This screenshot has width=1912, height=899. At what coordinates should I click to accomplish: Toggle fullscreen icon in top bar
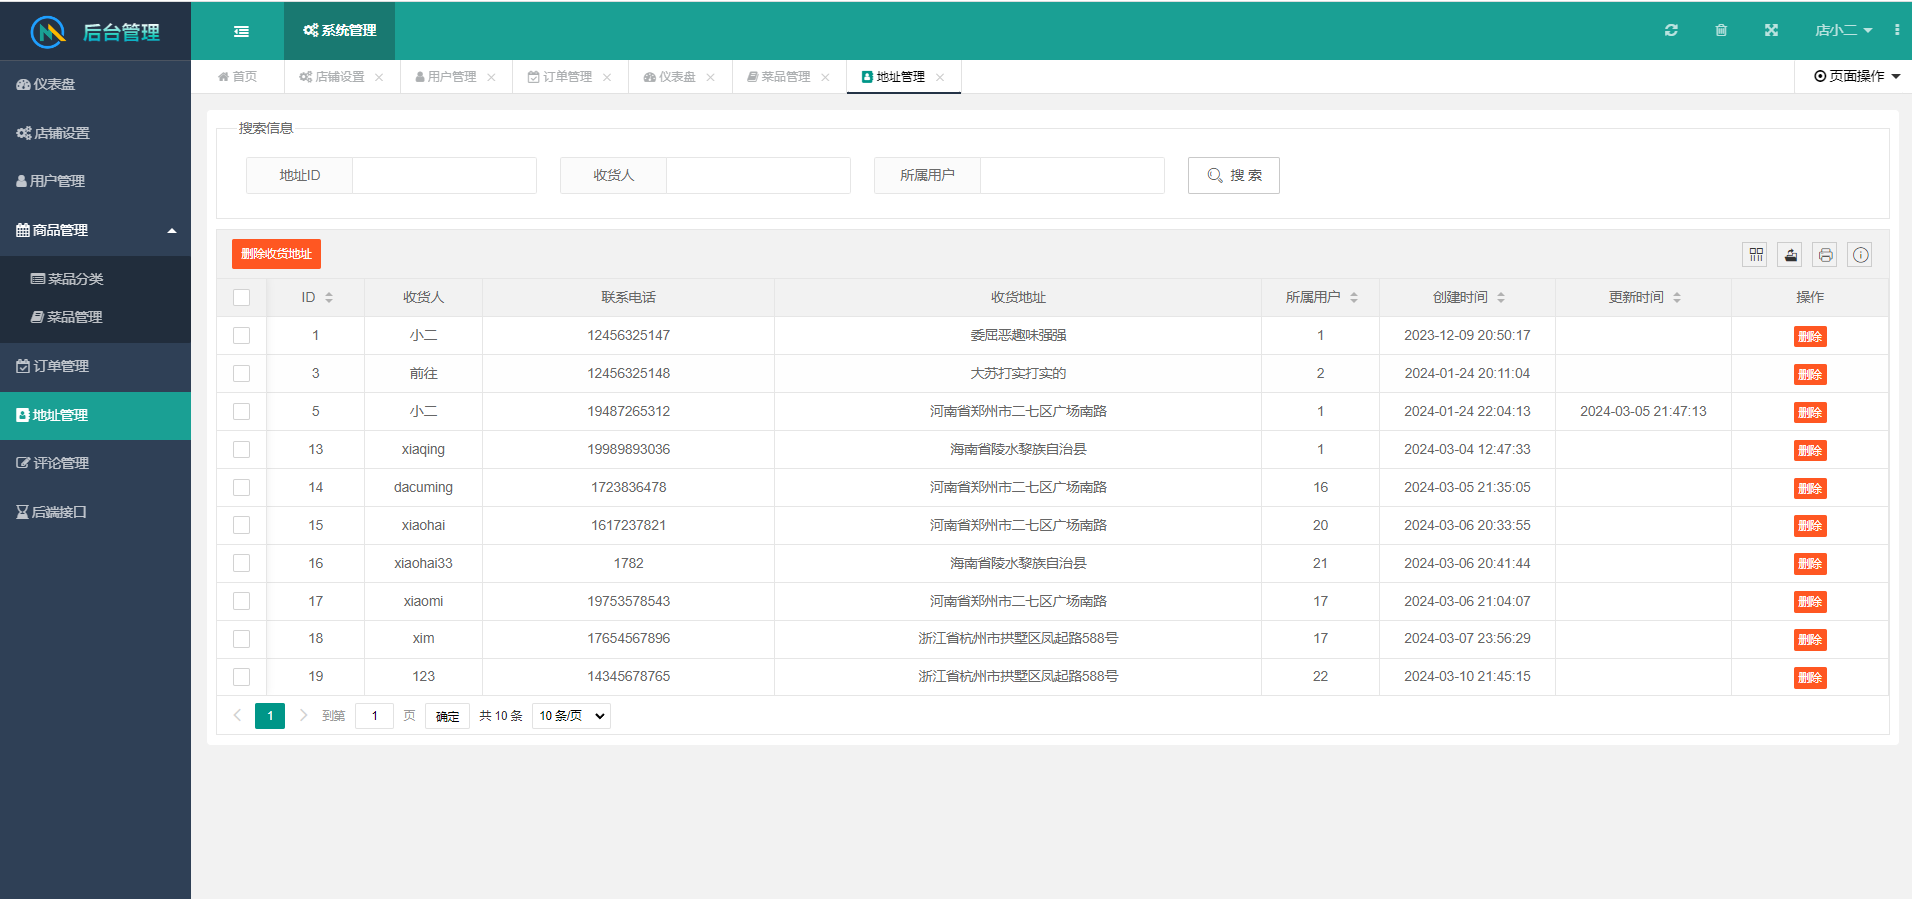click(x=1771, y=30)
